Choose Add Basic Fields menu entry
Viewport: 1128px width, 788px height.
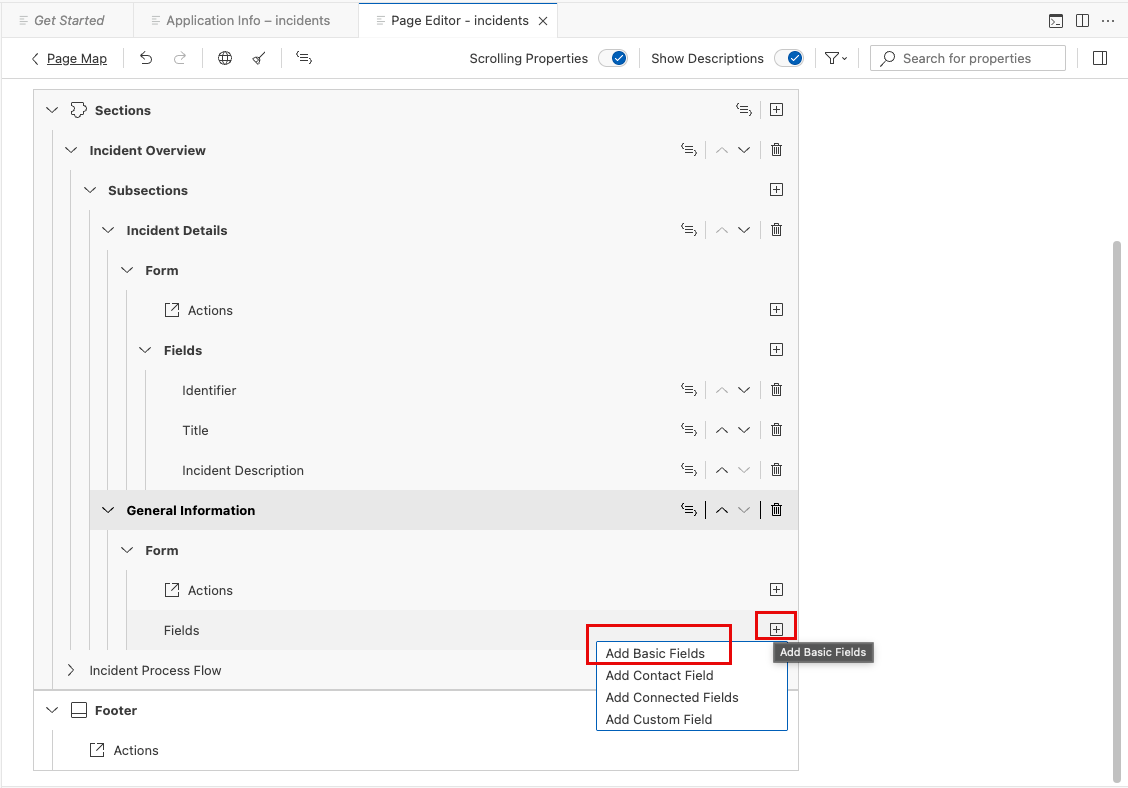[x=691, y=653]
